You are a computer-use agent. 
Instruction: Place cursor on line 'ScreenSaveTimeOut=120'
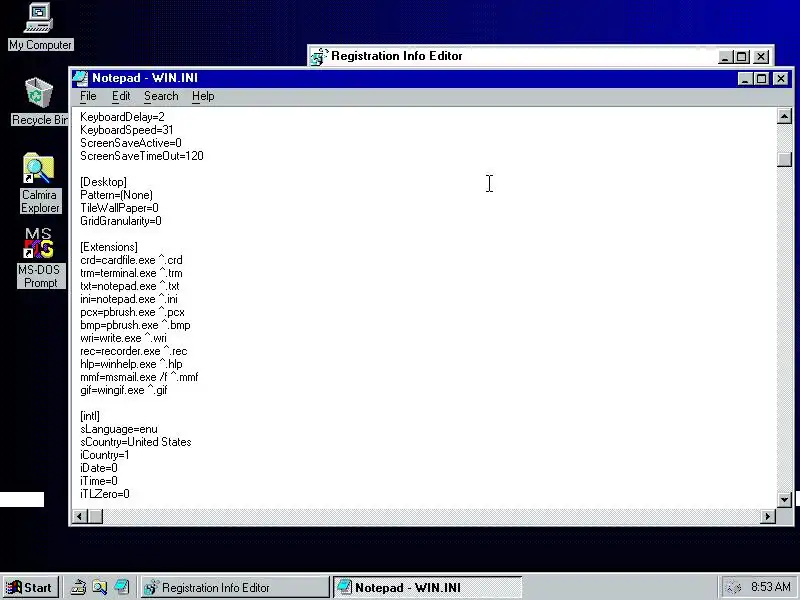pos(142,156)
